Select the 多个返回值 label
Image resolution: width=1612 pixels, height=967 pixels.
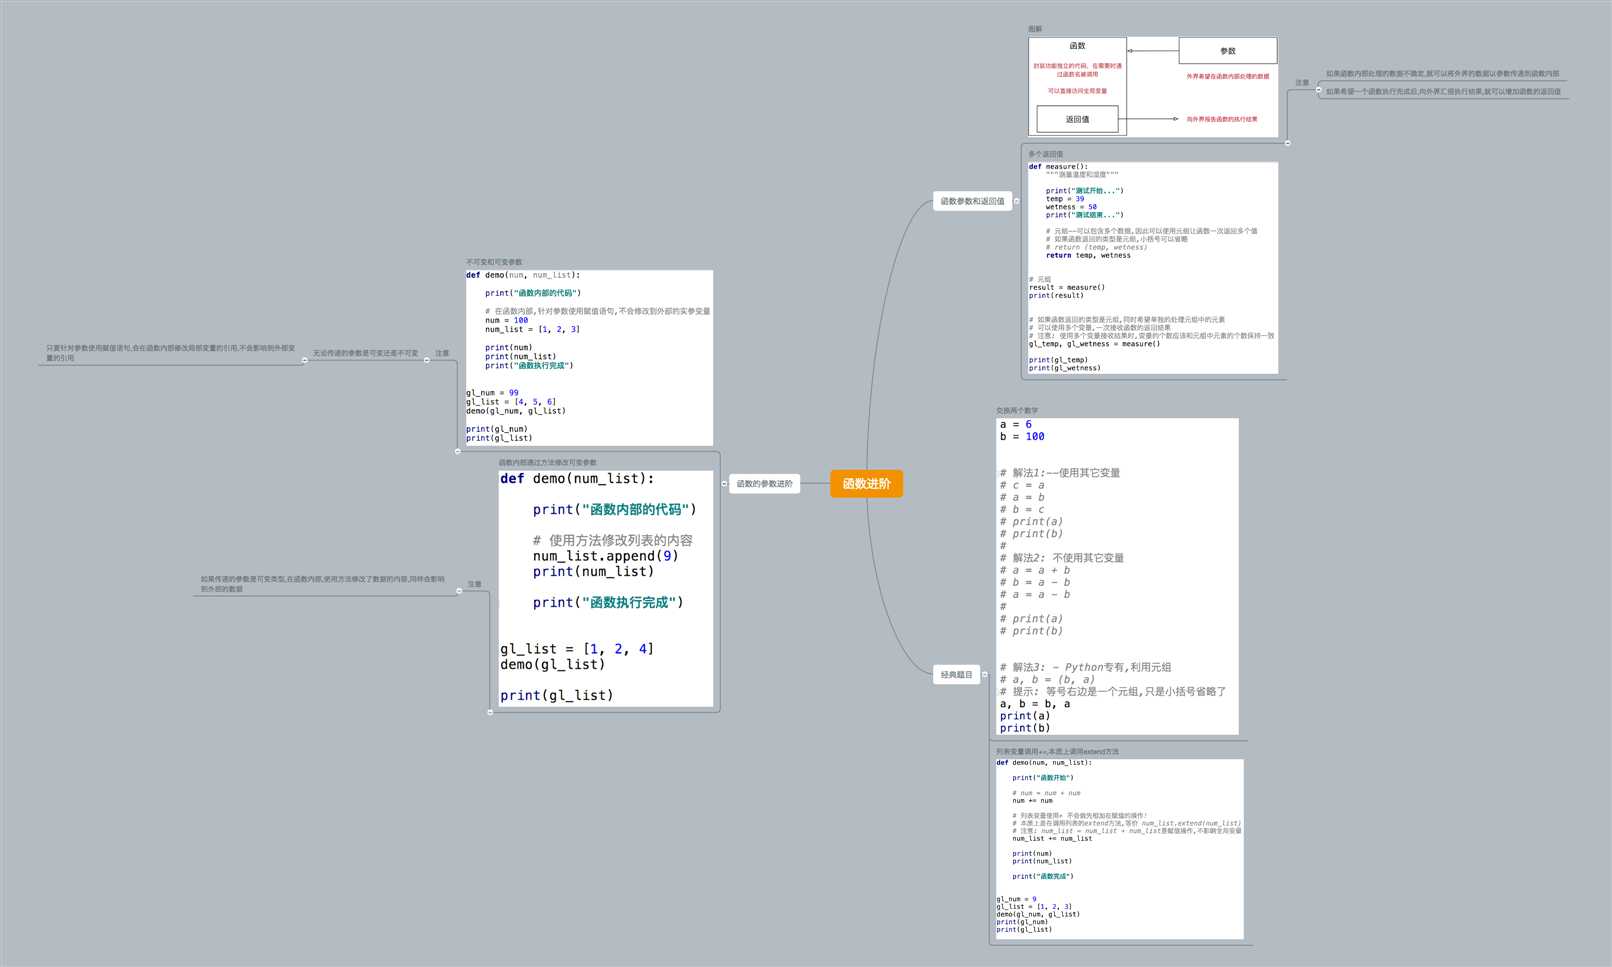pos(1046,154)
